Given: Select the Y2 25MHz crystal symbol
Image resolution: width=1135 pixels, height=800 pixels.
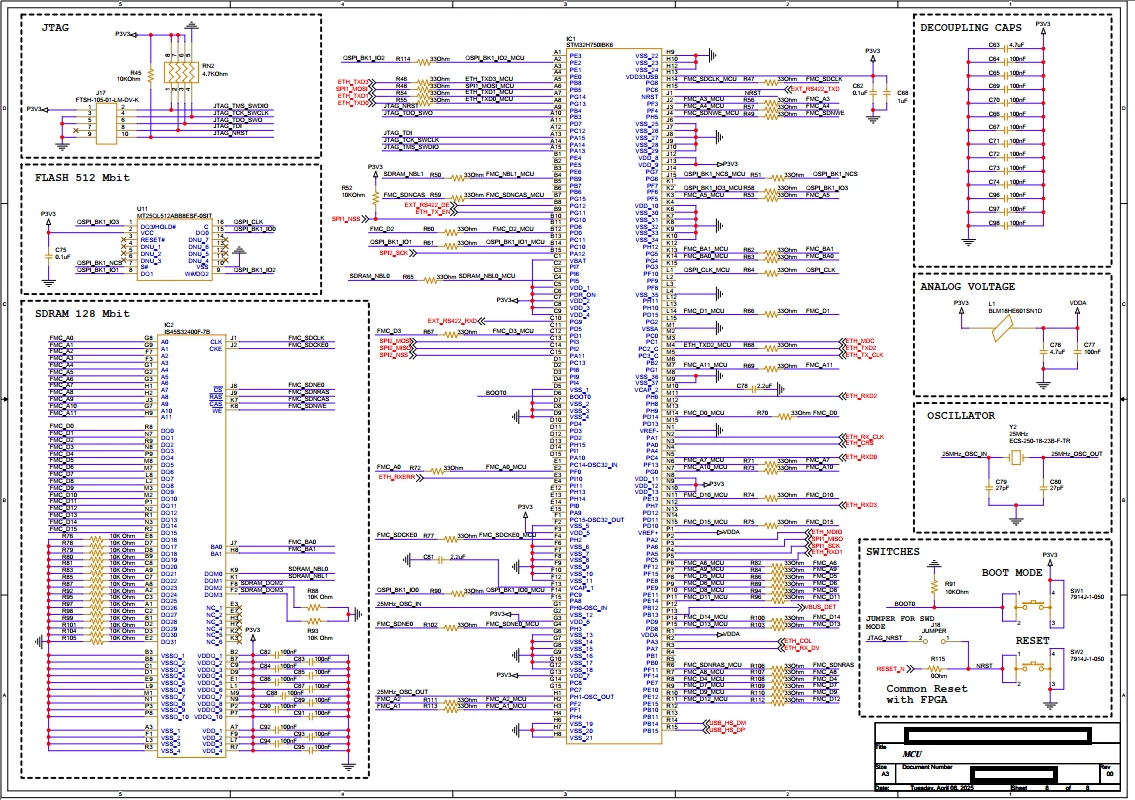Looking at the screenshot, I should pos(1016,458).
